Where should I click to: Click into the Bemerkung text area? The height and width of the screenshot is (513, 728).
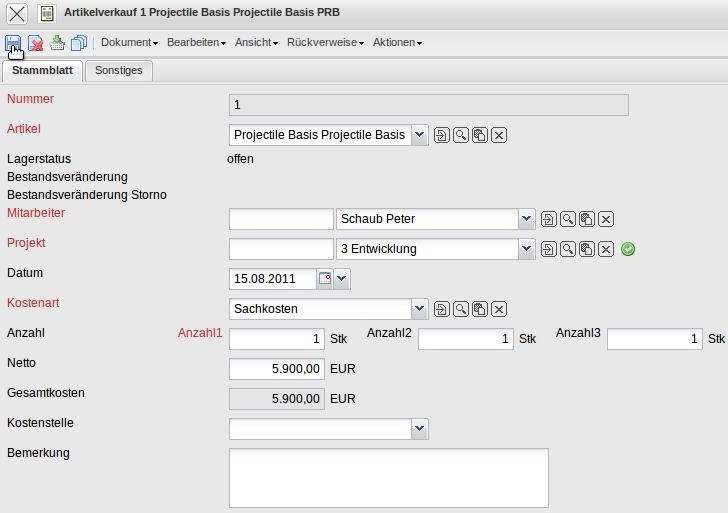(388, 478)
